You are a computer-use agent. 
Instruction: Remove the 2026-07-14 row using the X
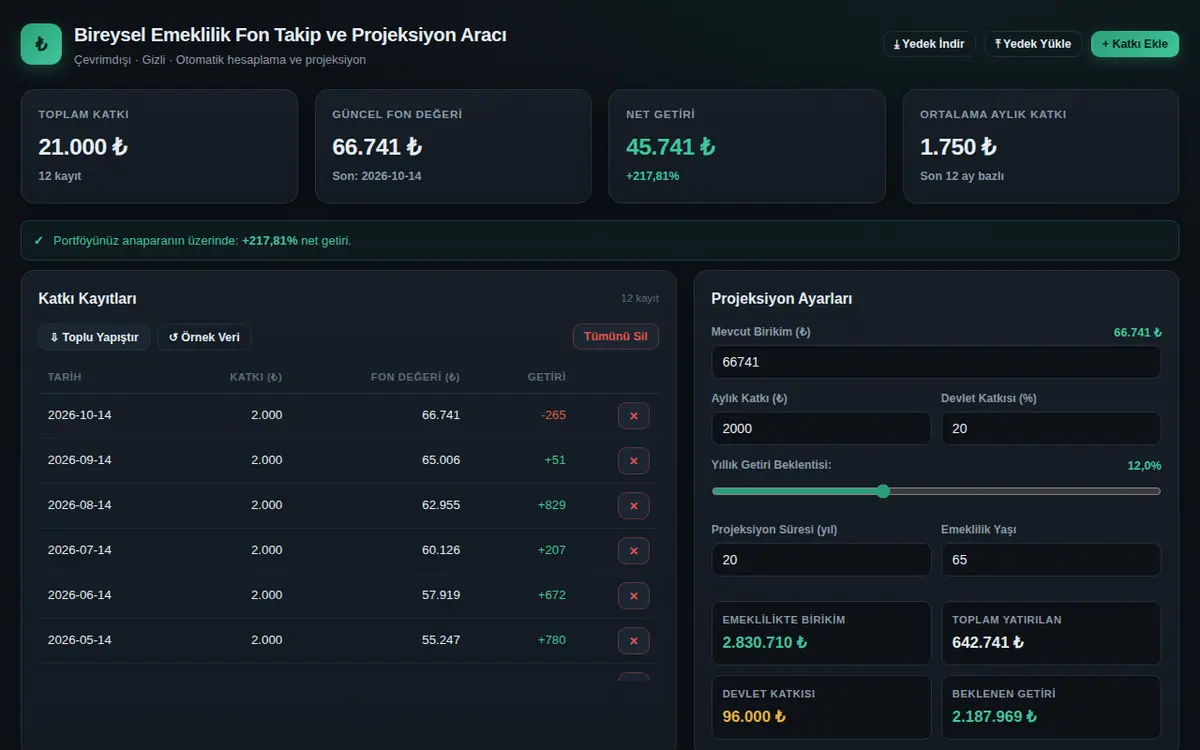point(633,550)
